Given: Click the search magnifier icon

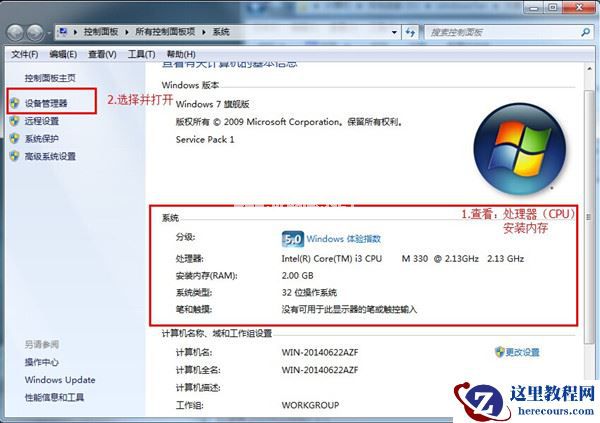Looking at the screenshot, I should click(585, 32).
